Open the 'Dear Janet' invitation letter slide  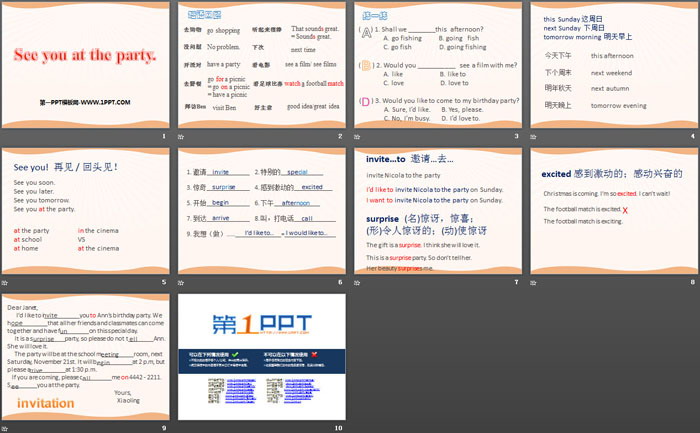point(87,355)
